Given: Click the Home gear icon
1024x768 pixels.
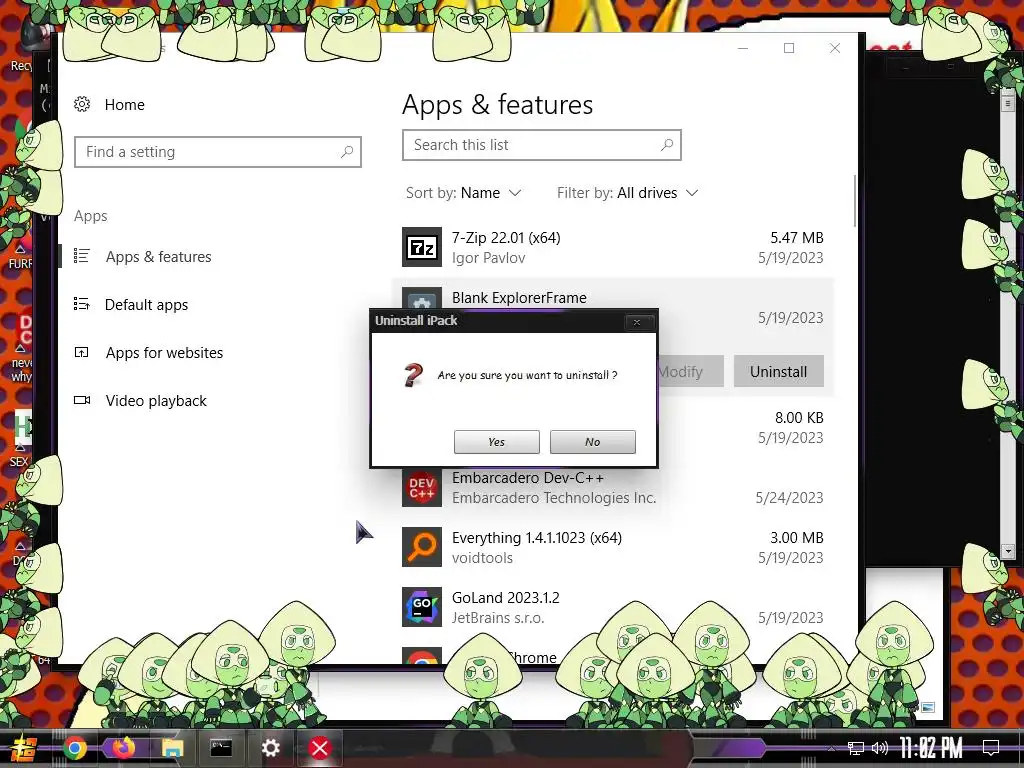Looking at the screenshot, I should [82, 104].
